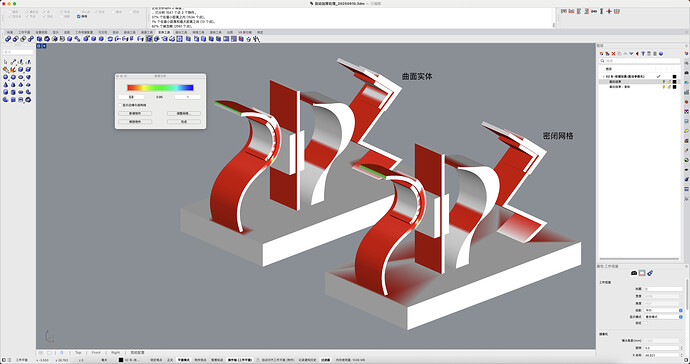
Task: Toggle the blue checked osnap checkbox
Action: (79, 16)
